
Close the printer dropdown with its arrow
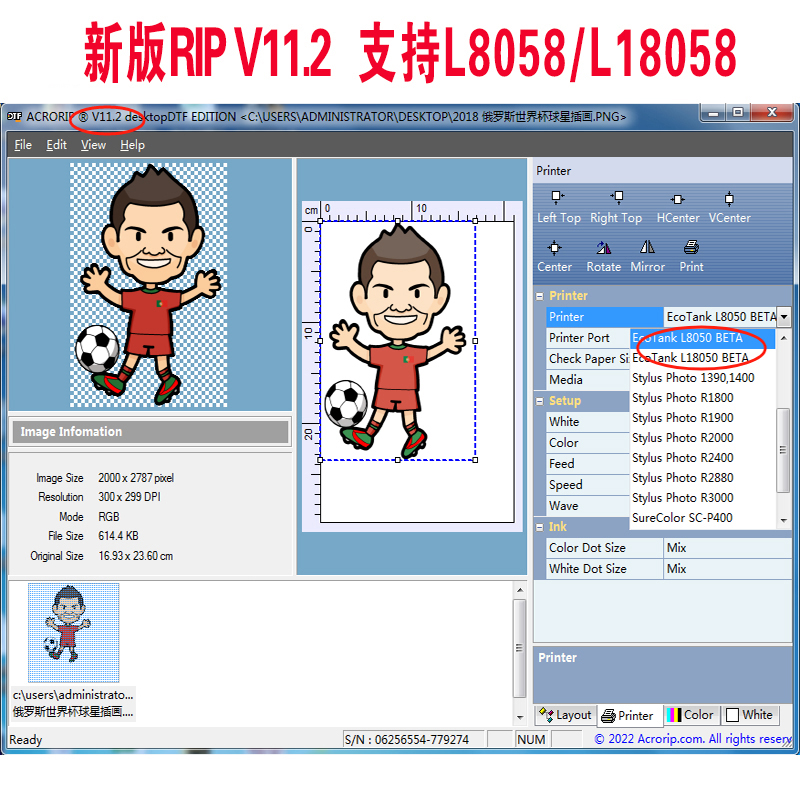click(784, 317)
